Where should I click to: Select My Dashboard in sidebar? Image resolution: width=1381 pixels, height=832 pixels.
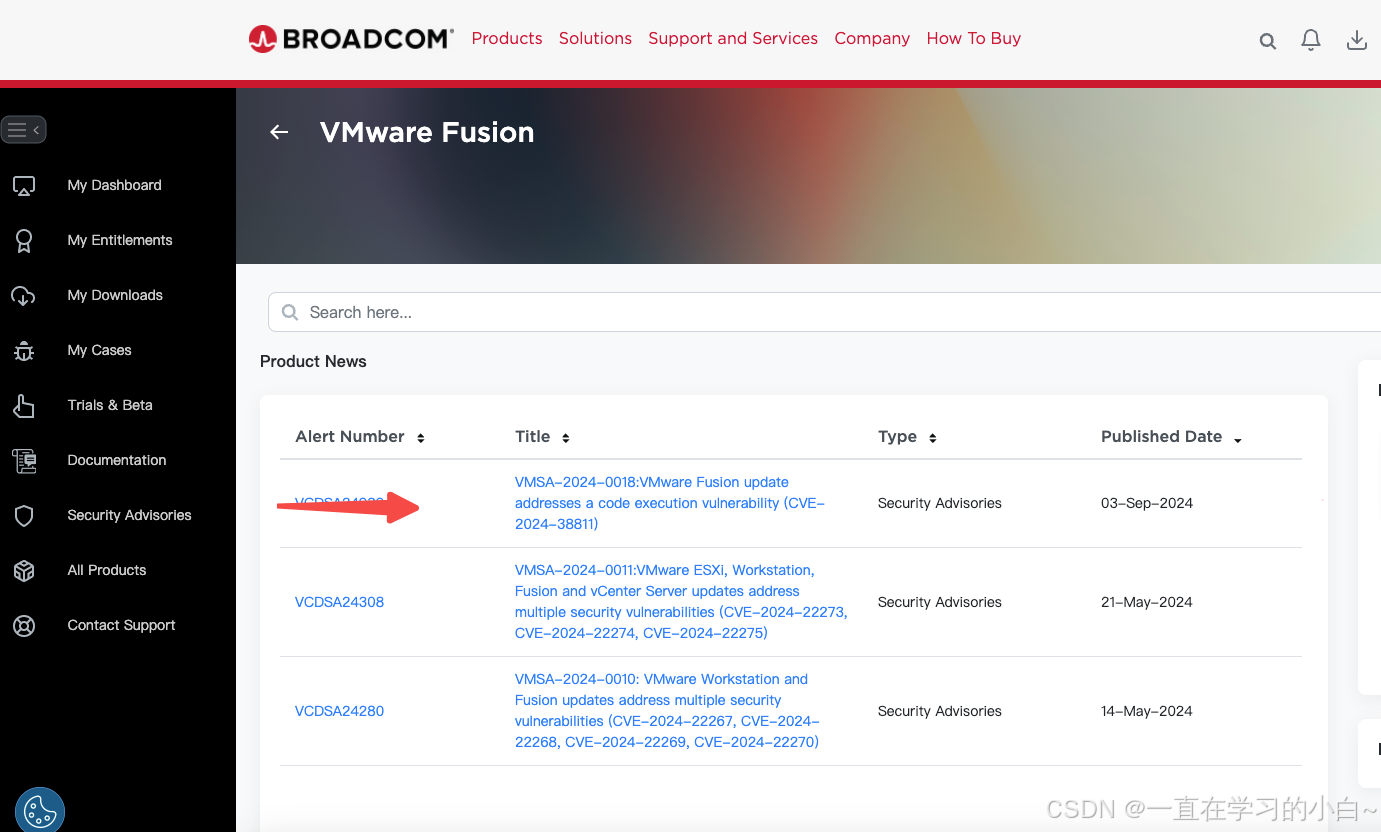[x=114, y=185]
